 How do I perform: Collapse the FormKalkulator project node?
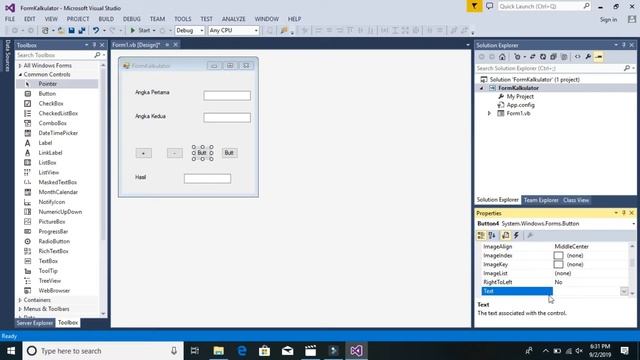click(x=482, y=88)
